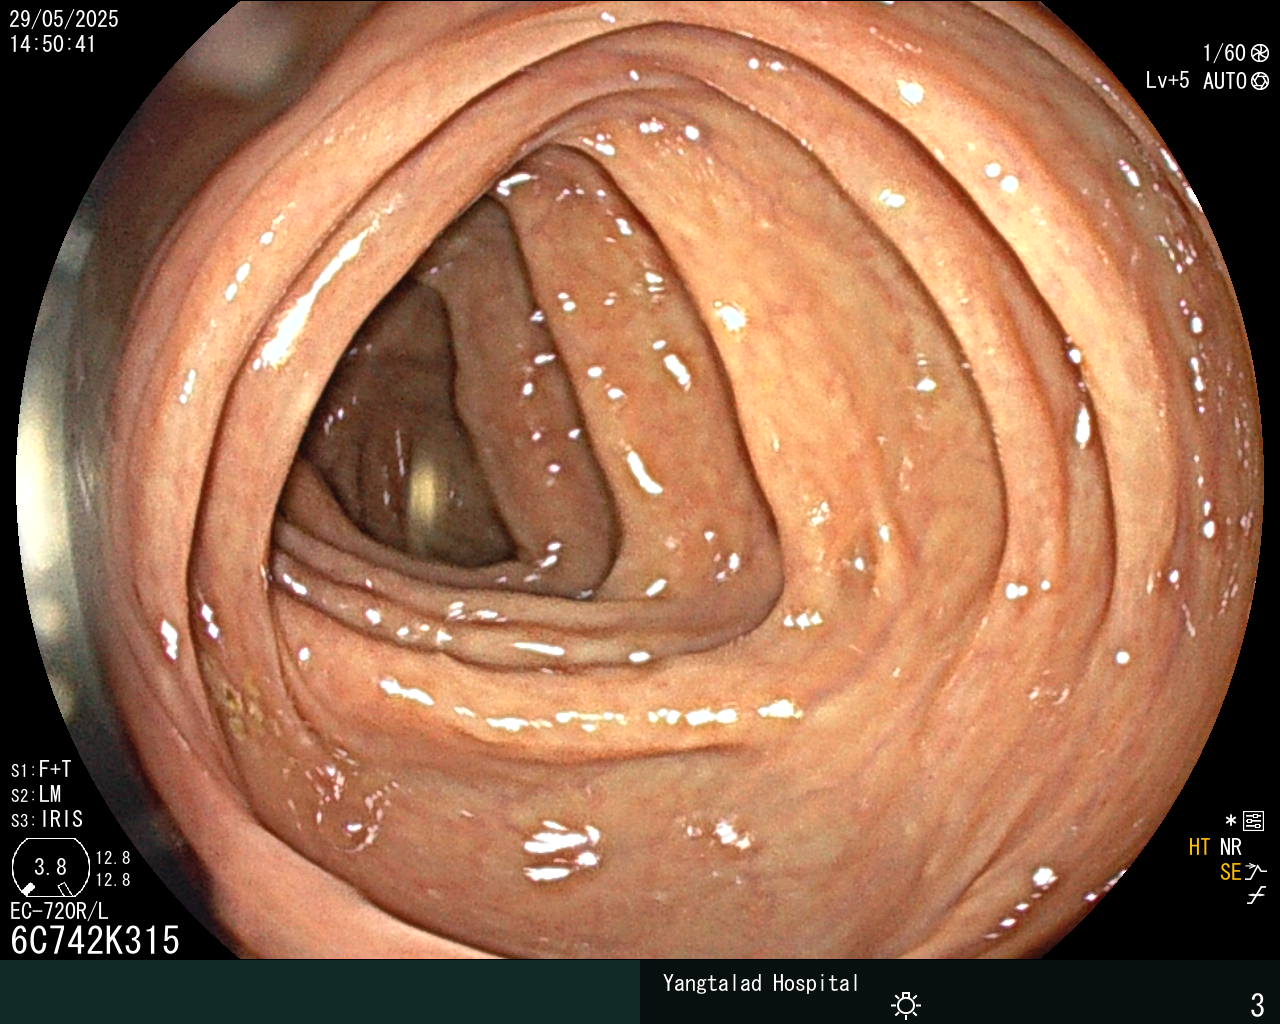The image size is (1280, 1024).
Task: Select the 1/60 shutter speed value
Action: (1224, 53)
